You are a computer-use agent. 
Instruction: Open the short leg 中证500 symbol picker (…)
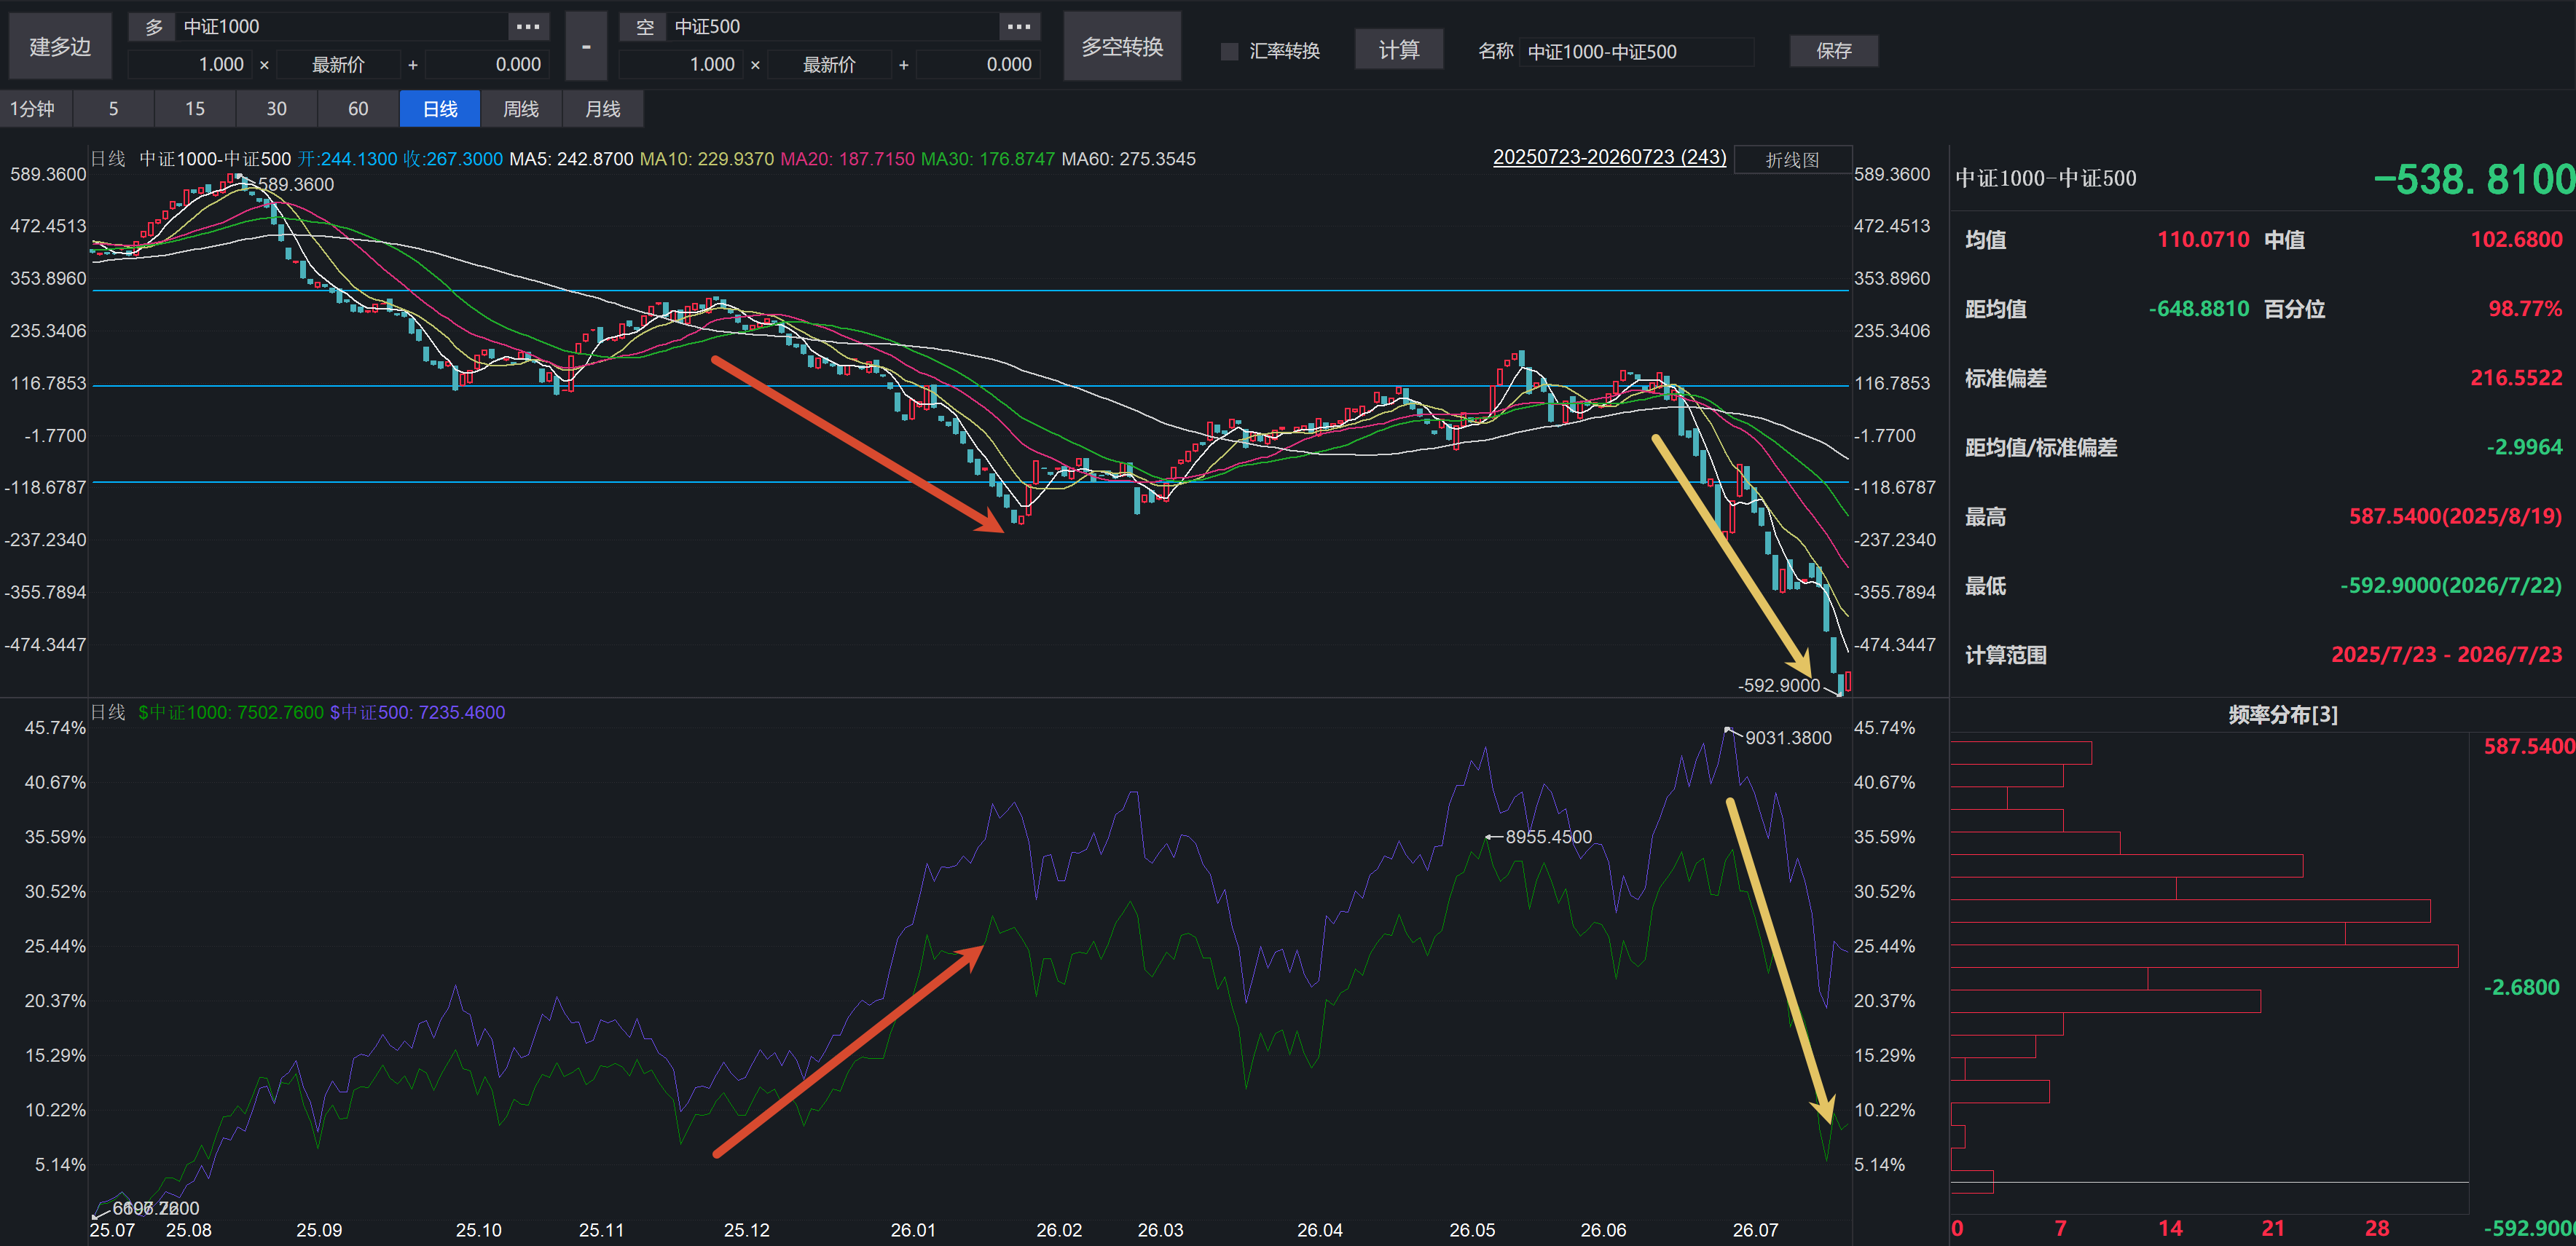(1018, 27)
